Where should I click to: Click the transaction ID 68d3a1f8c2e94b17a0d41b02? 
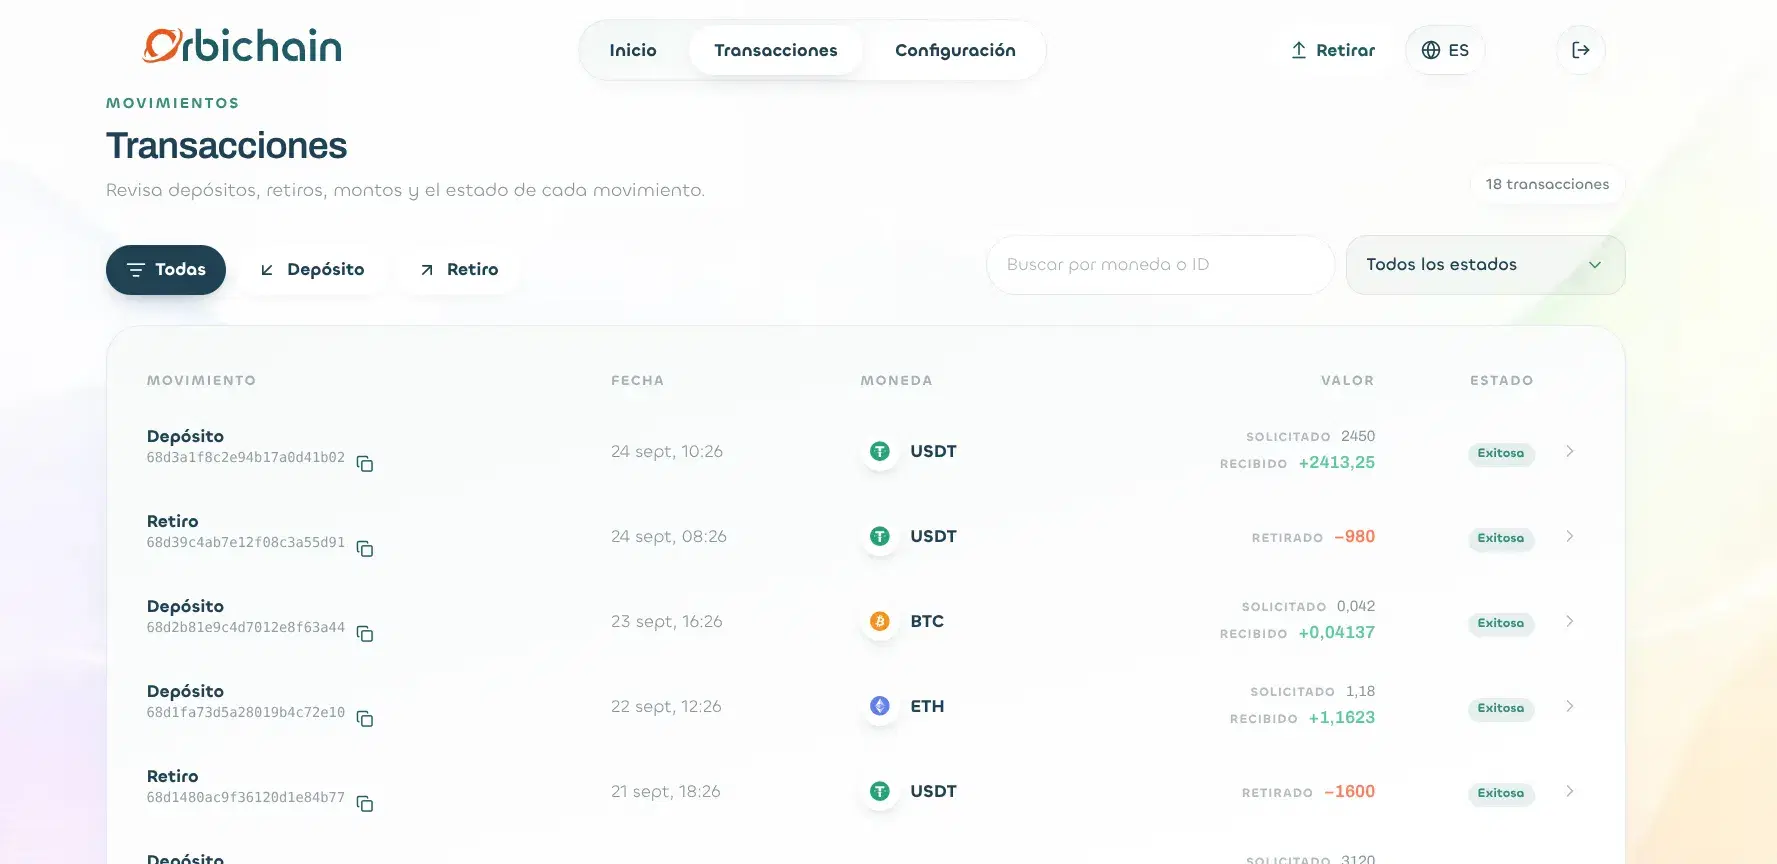pos(246,458)
